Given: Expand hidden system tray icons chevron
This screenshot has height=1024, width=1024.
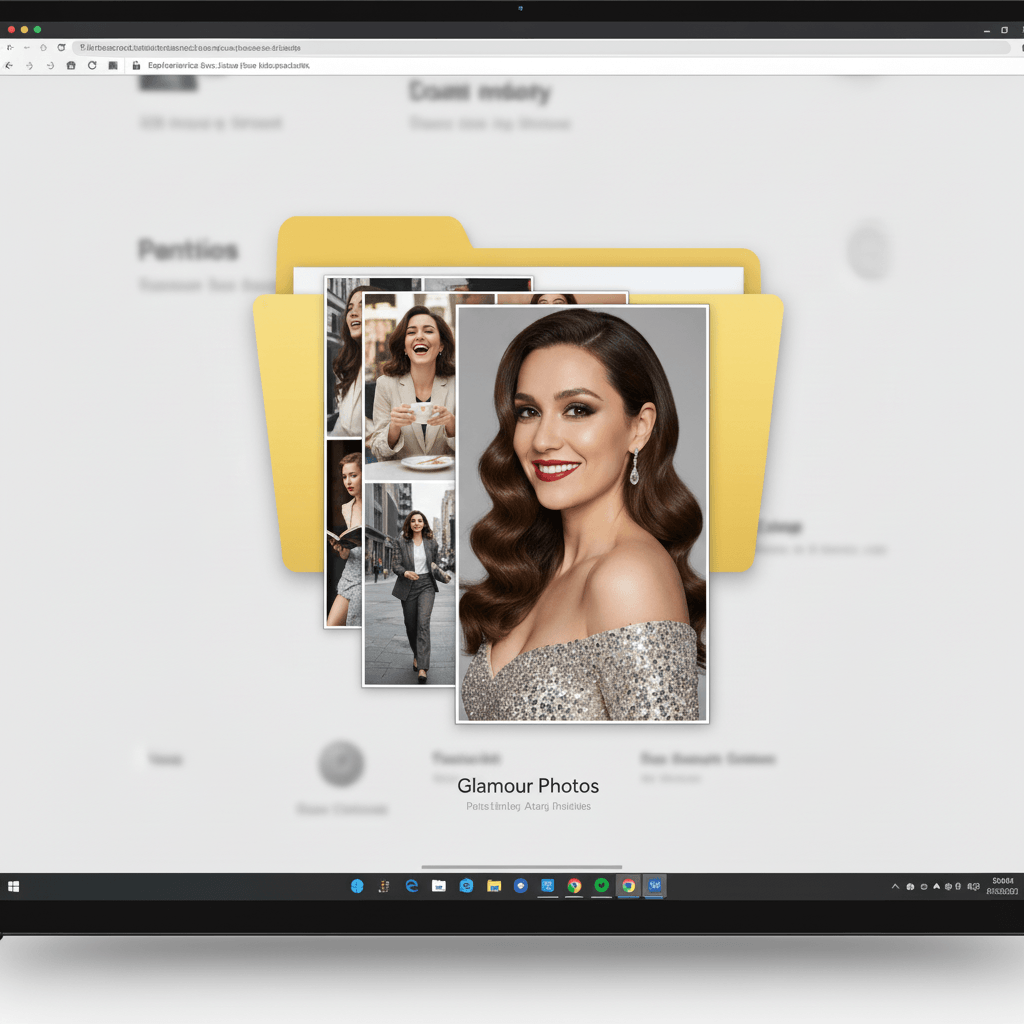Looking at the screenshot, I should click(x=895, y=886).
